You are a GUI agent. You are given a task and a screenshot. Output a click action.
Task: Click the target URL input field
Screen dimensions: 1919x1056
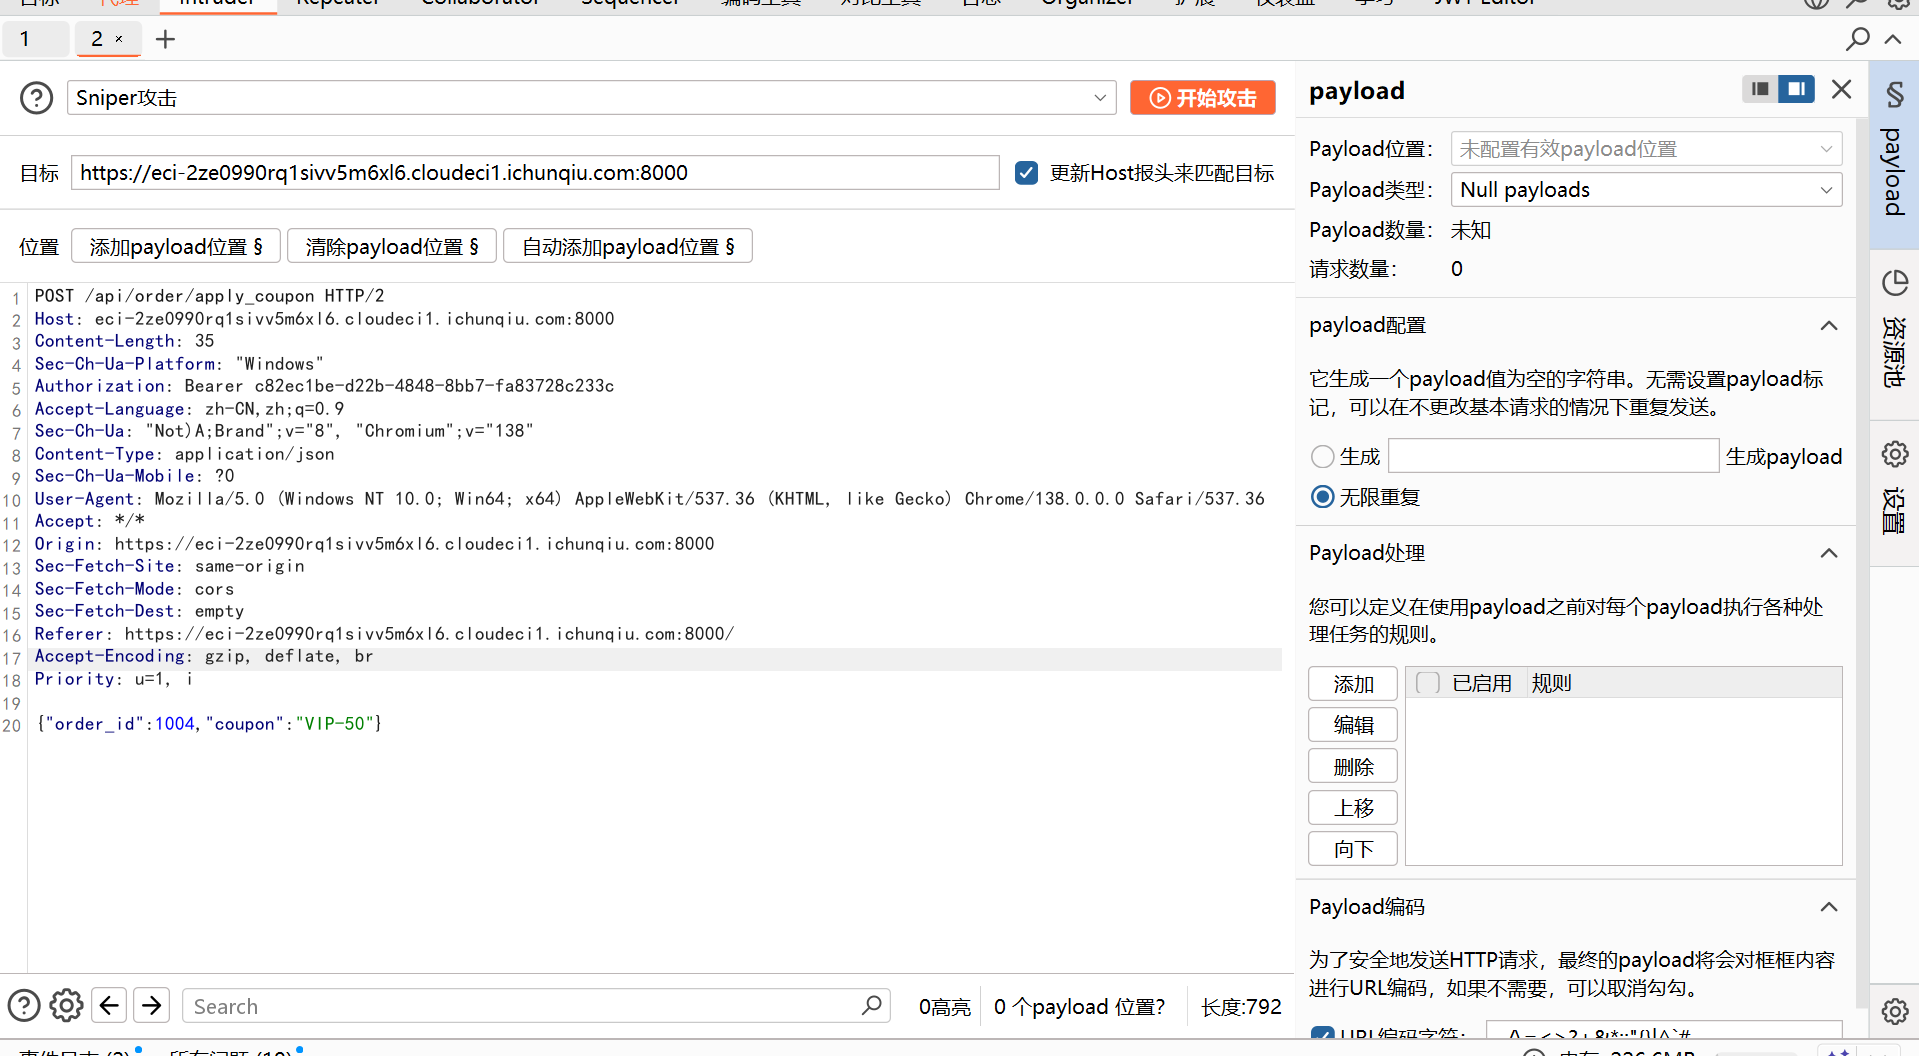pyautogui.click(x=535, y=173)
